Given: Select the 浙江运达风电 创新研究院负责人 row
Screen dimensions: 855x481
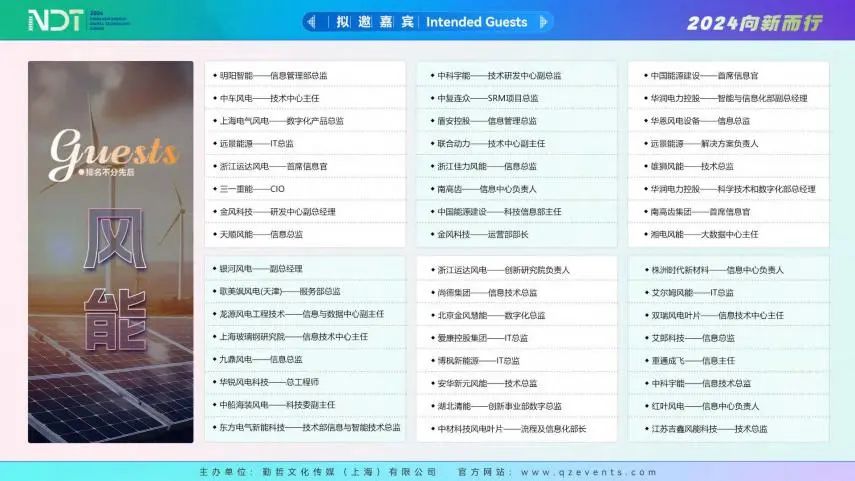Looking at the screenshot, I should (517, 270).
